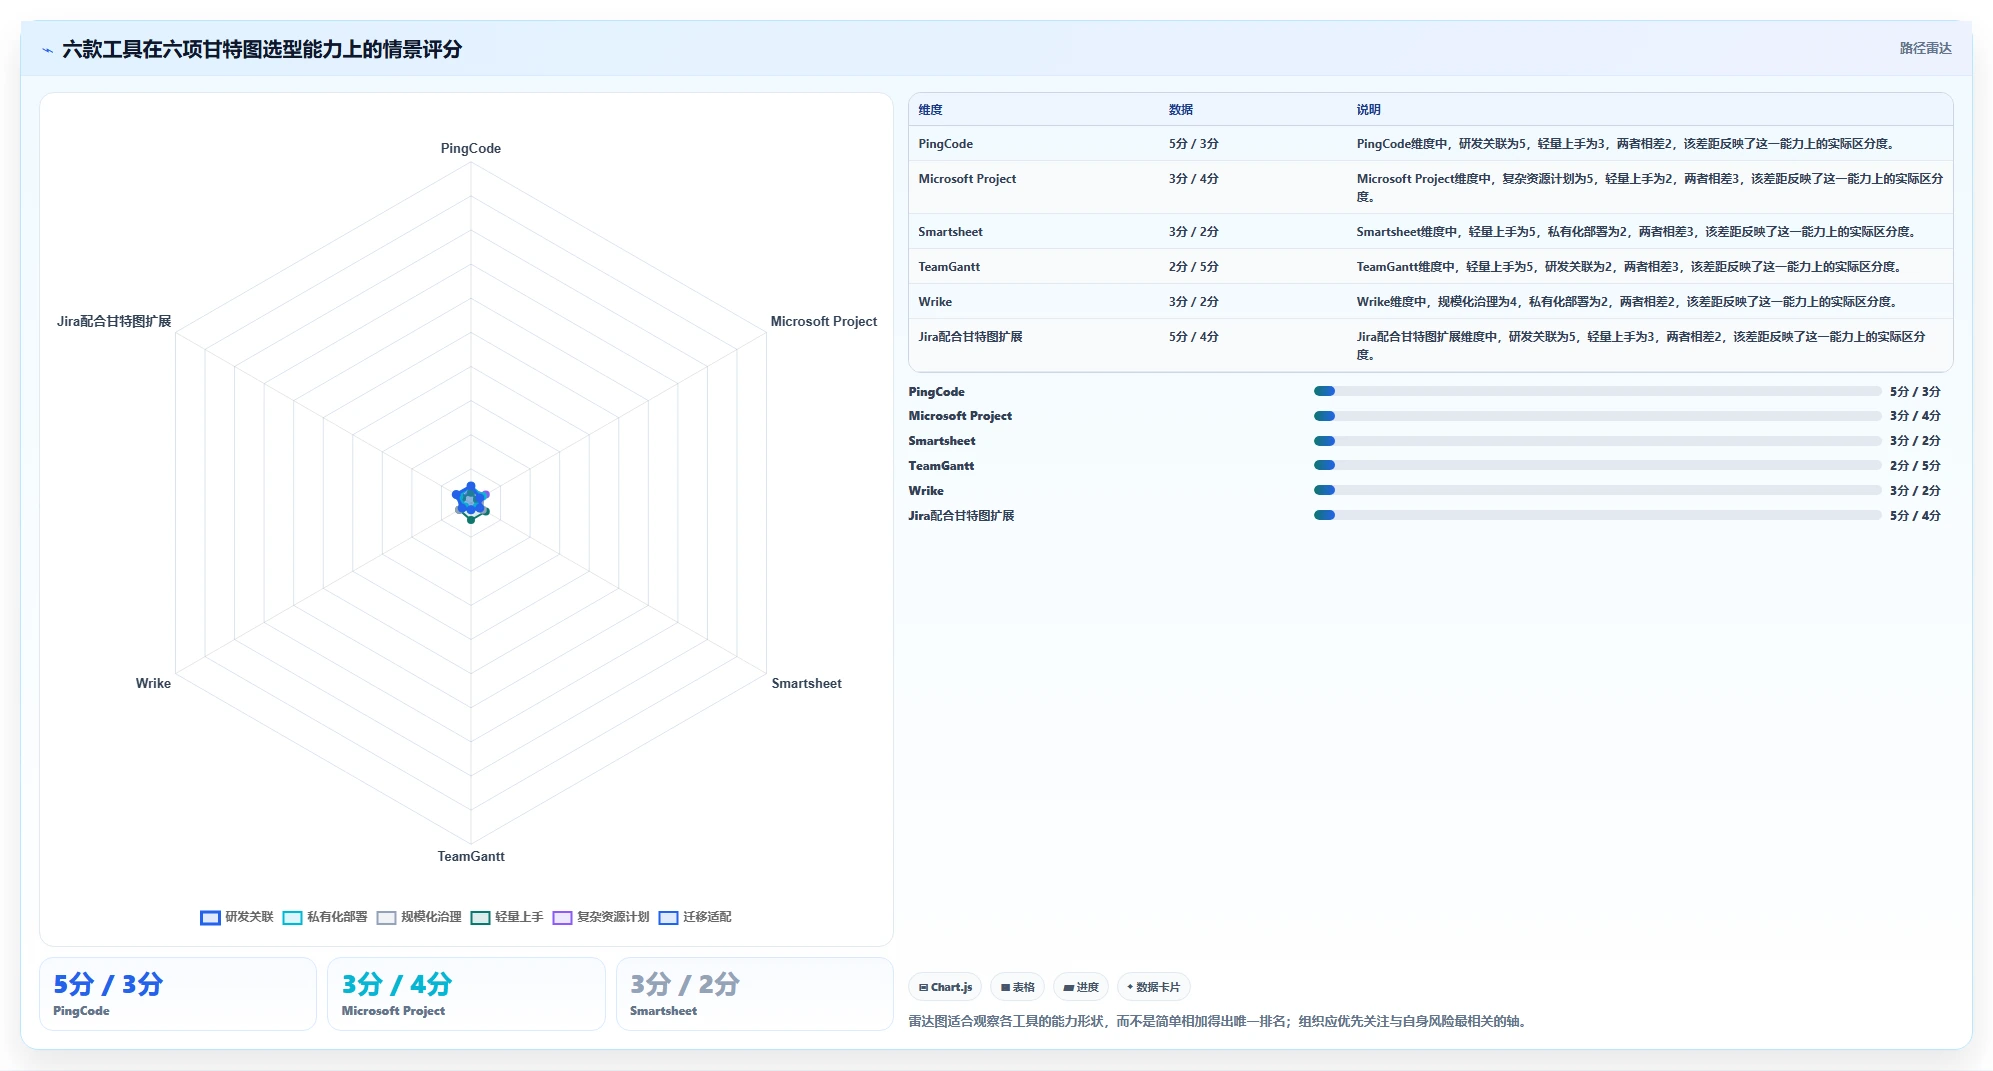Click Wrike cell in the table
This screenshot has width=1993, height=1071.
(935, 302)
